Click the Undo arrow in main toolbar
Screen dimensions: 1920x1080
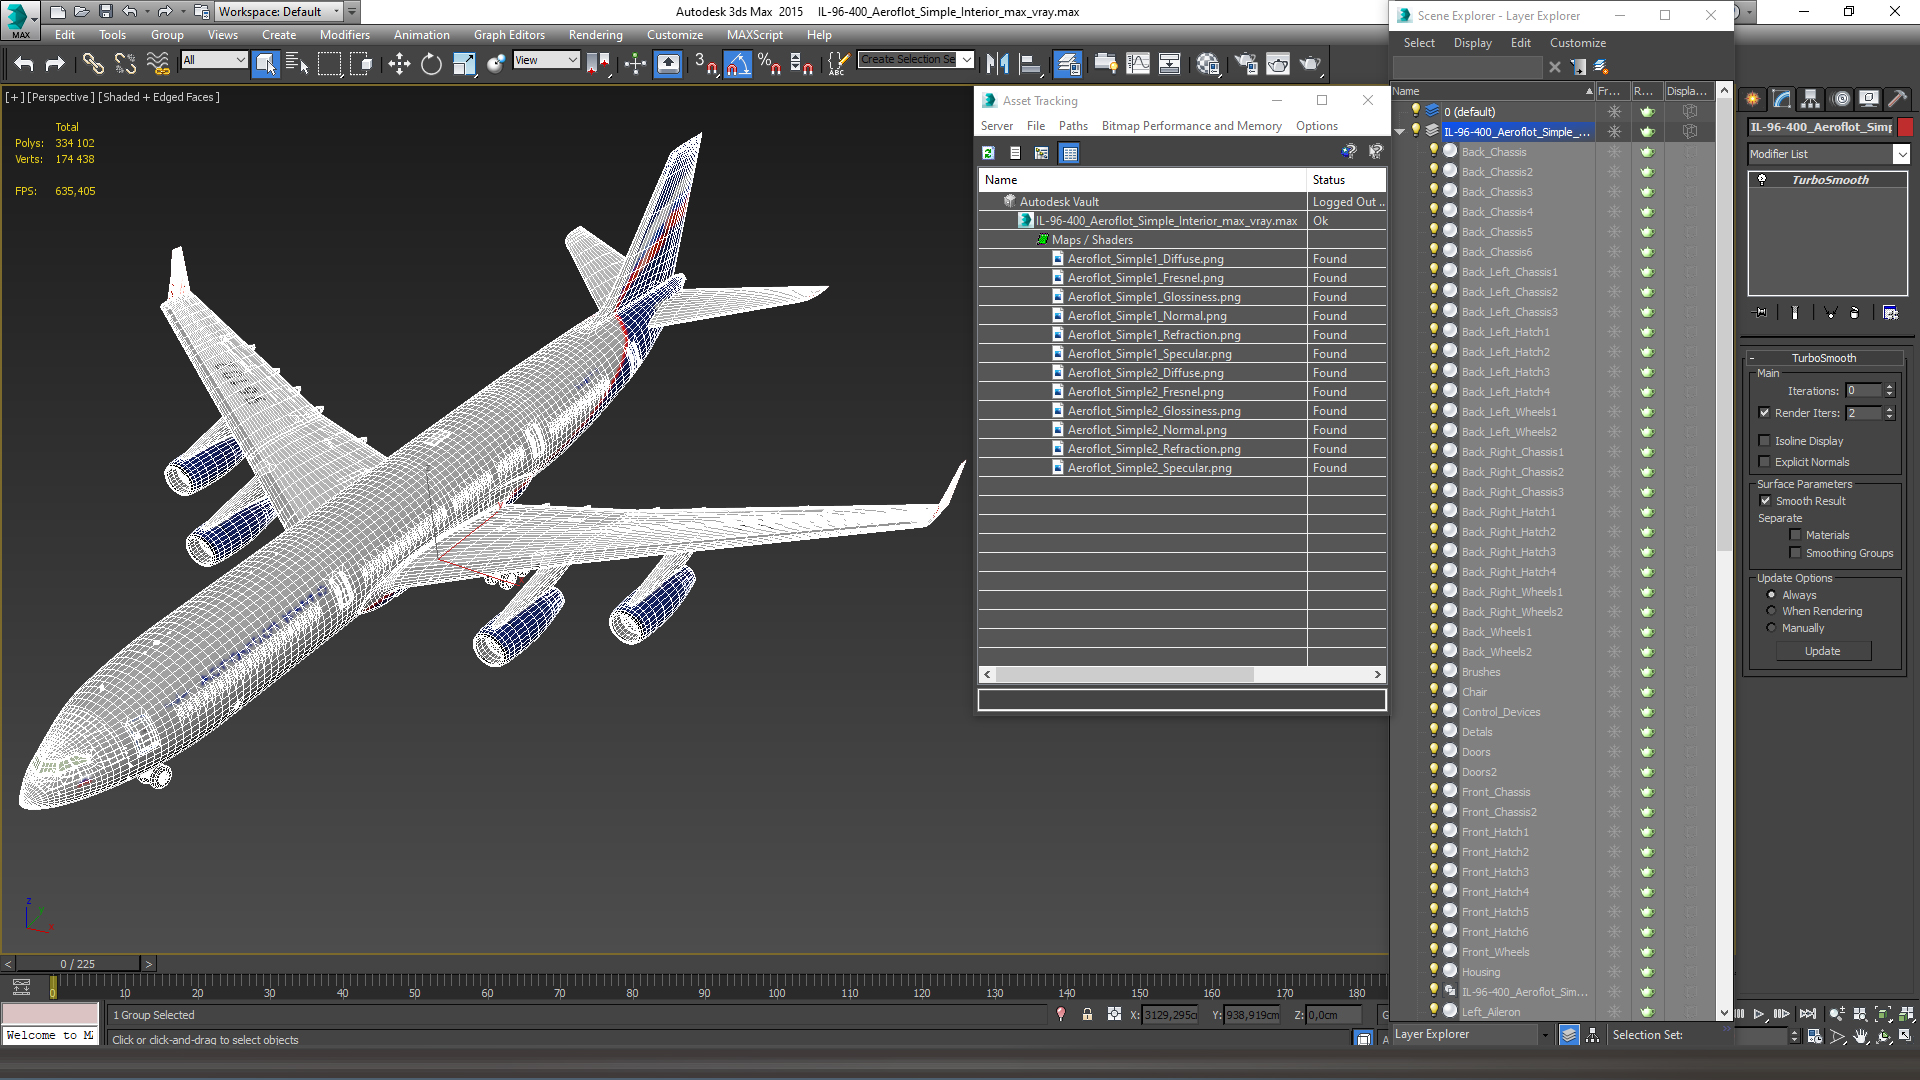pyautogui.click(x=24, y=64)
